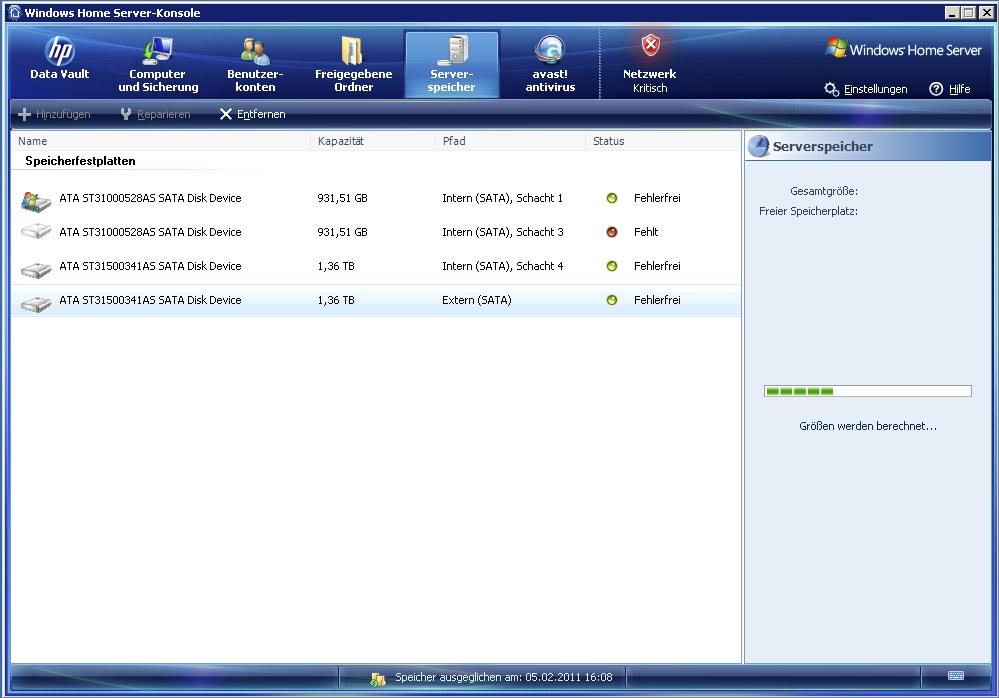Click 'Größen werden berechnet...' text
The image size is (999, 698).
[868, 426]
